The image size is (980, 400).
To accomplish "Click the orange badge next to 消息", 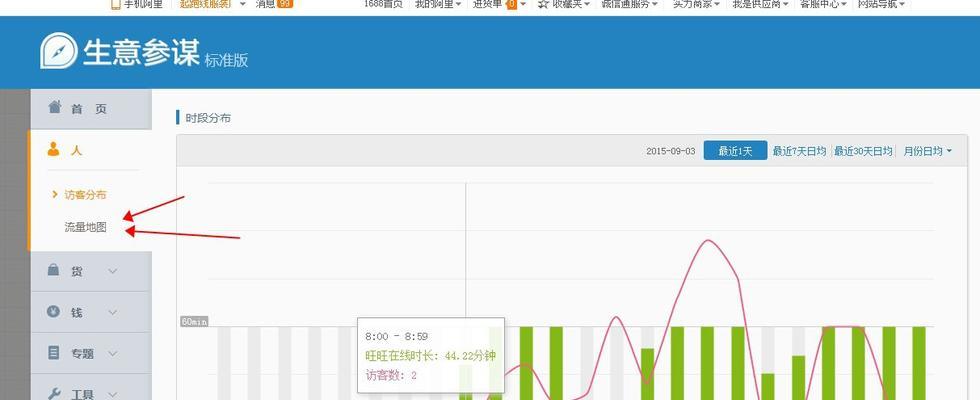I will 284,4.
